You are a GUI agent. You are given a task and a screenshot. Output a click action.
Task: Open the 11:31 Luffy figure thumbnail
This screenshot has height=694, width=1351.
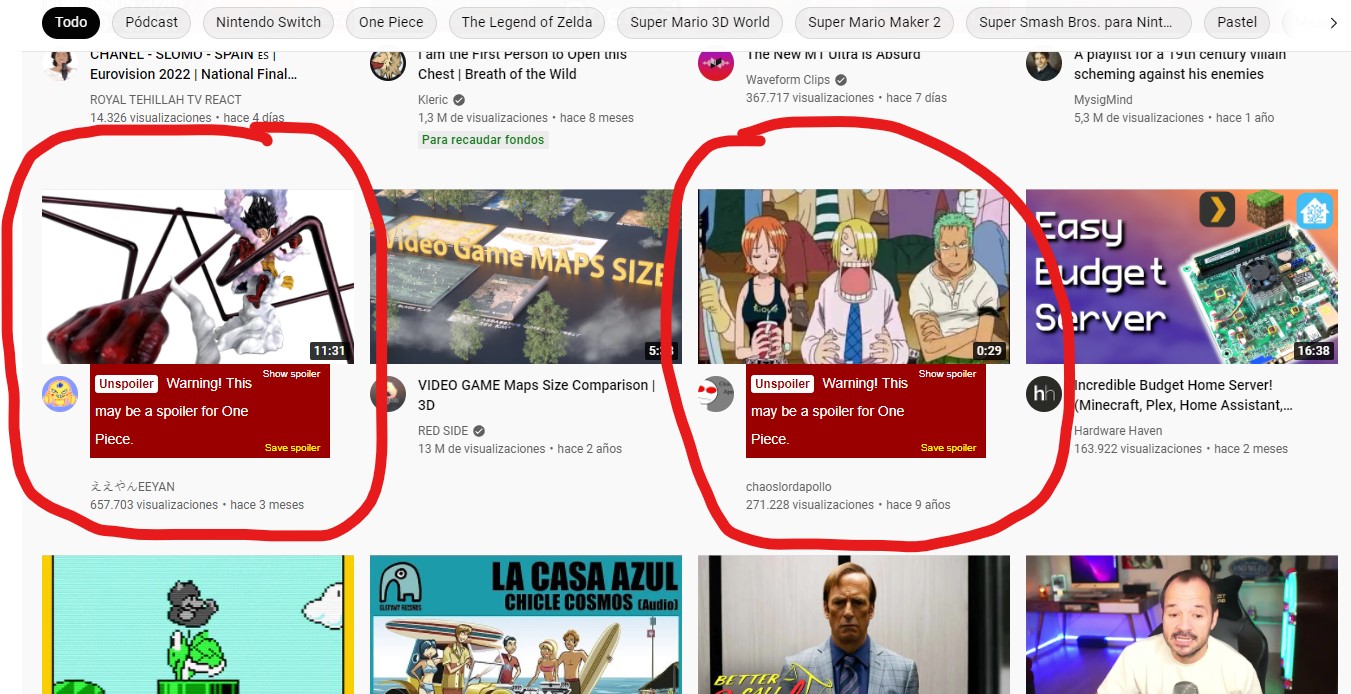[198, 276]
